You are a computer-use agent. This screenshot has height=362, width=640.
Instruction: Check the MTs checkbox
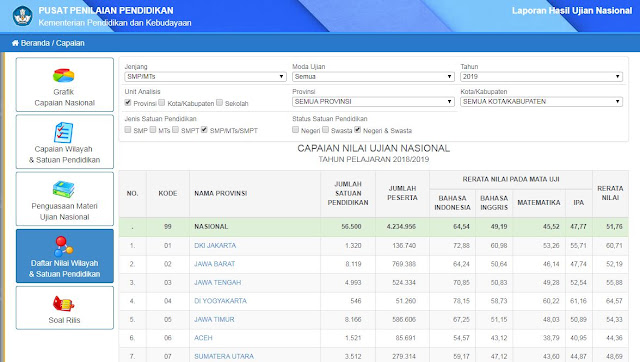pos(153,129)
